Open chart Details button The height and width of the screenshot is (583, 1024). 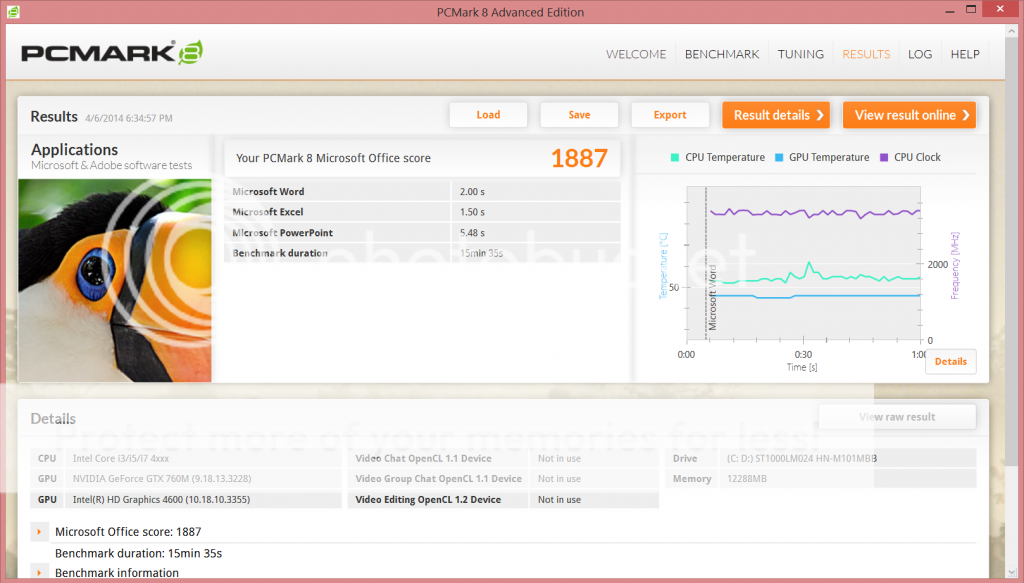tap(950, 361)
